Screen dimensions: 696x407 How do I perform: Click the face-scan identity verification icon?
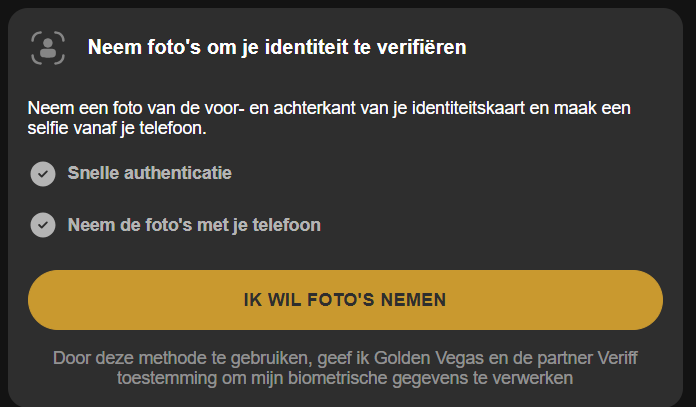48,48
